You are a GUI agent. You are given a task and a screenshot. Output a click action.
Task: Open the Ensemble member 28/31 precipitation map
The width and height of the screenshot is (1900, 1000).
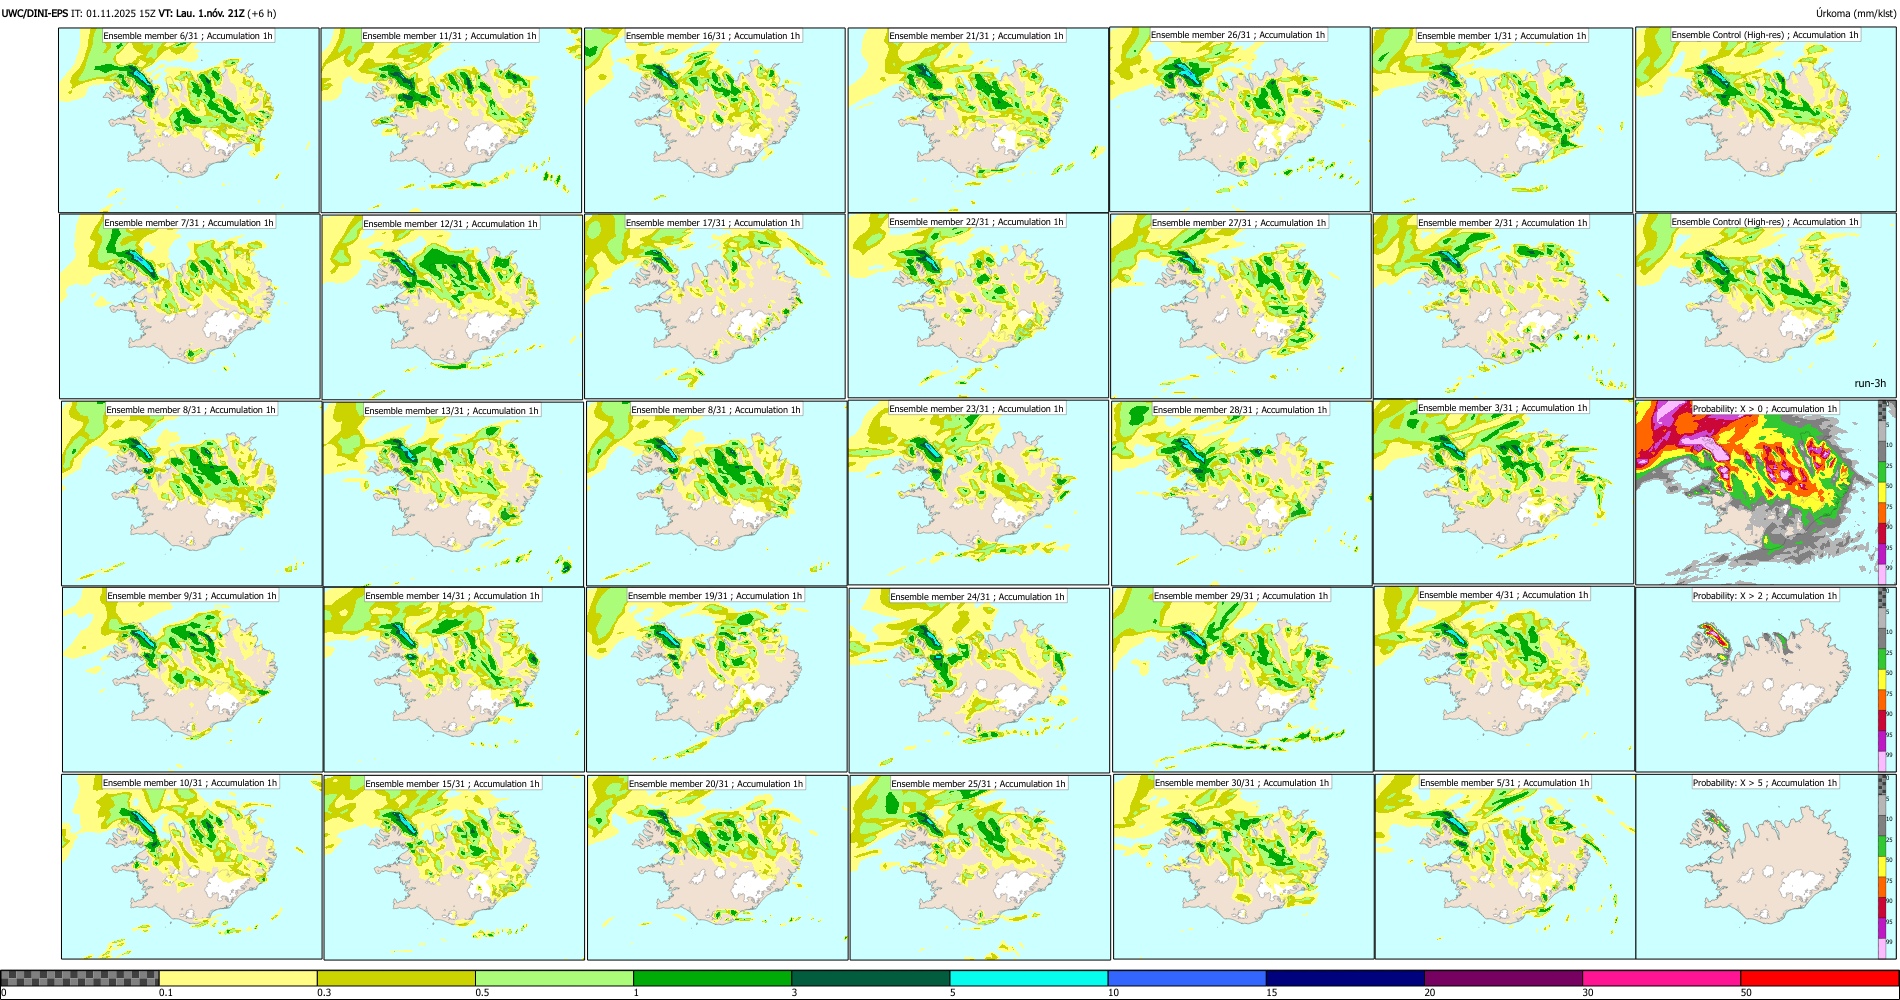tap(1241, 493)
